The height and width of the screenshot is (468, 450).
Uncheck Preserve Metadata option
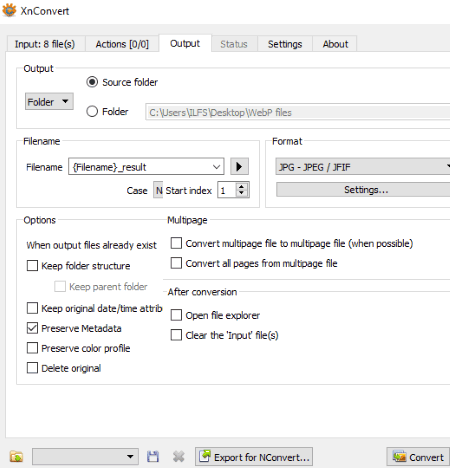click(x=32, y=328)
